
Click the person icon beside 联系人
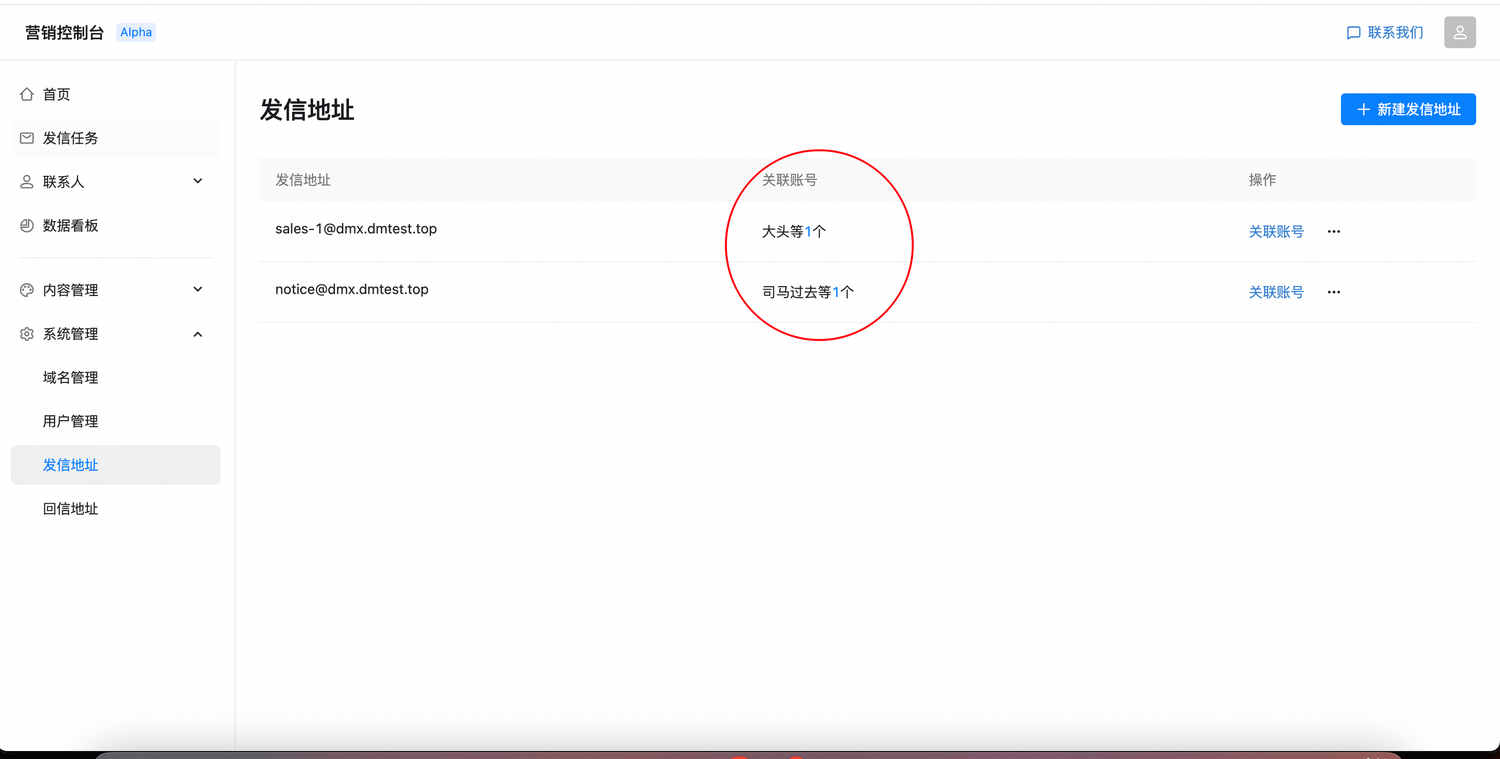[27, 182]
